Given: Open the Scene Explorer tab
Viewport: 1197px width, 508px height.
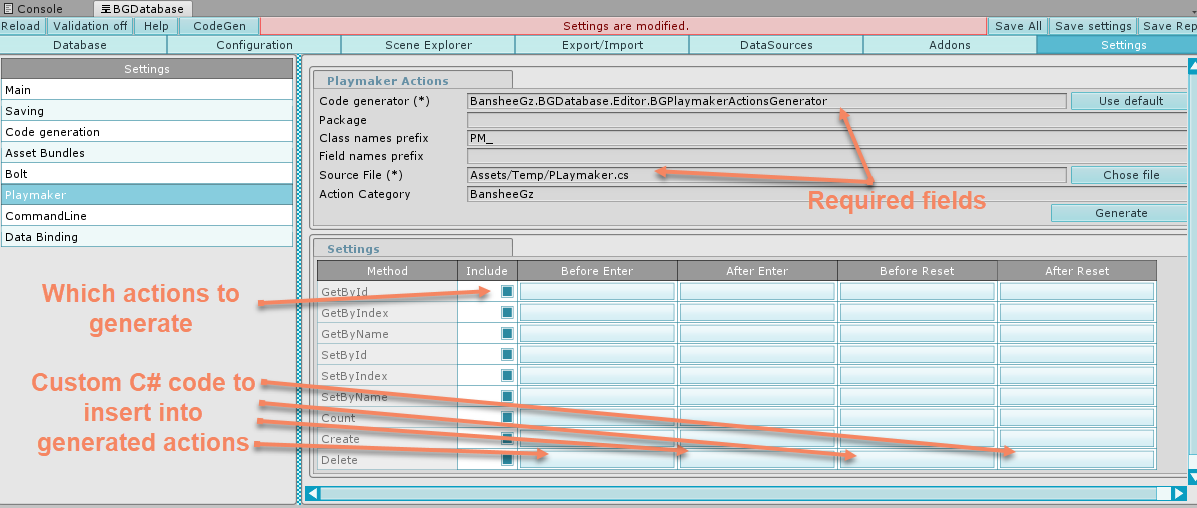Looking at the screenshot, I should (428, 45).
